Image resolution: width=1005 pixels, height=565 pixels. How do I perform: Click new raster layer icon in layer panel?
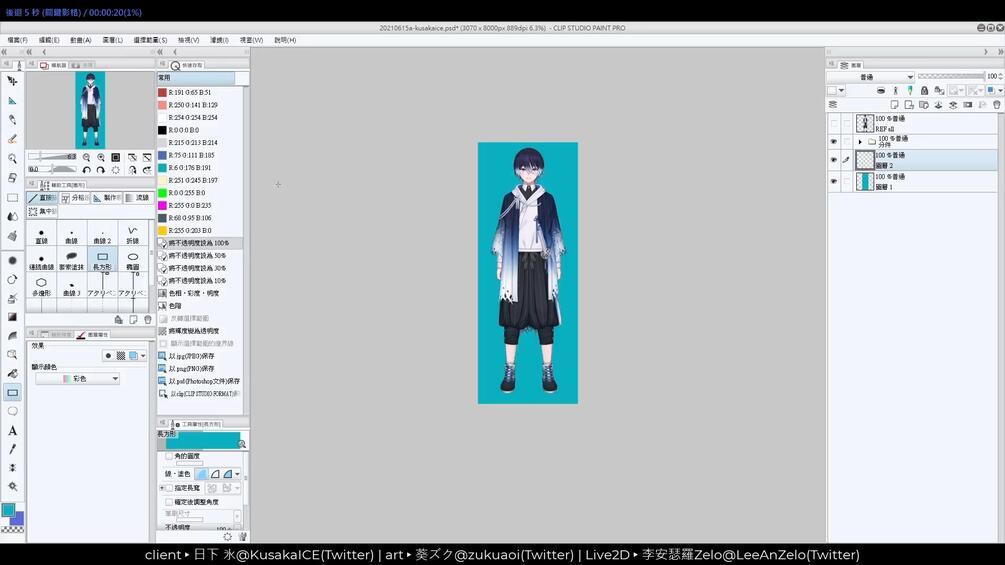(894, 104)
